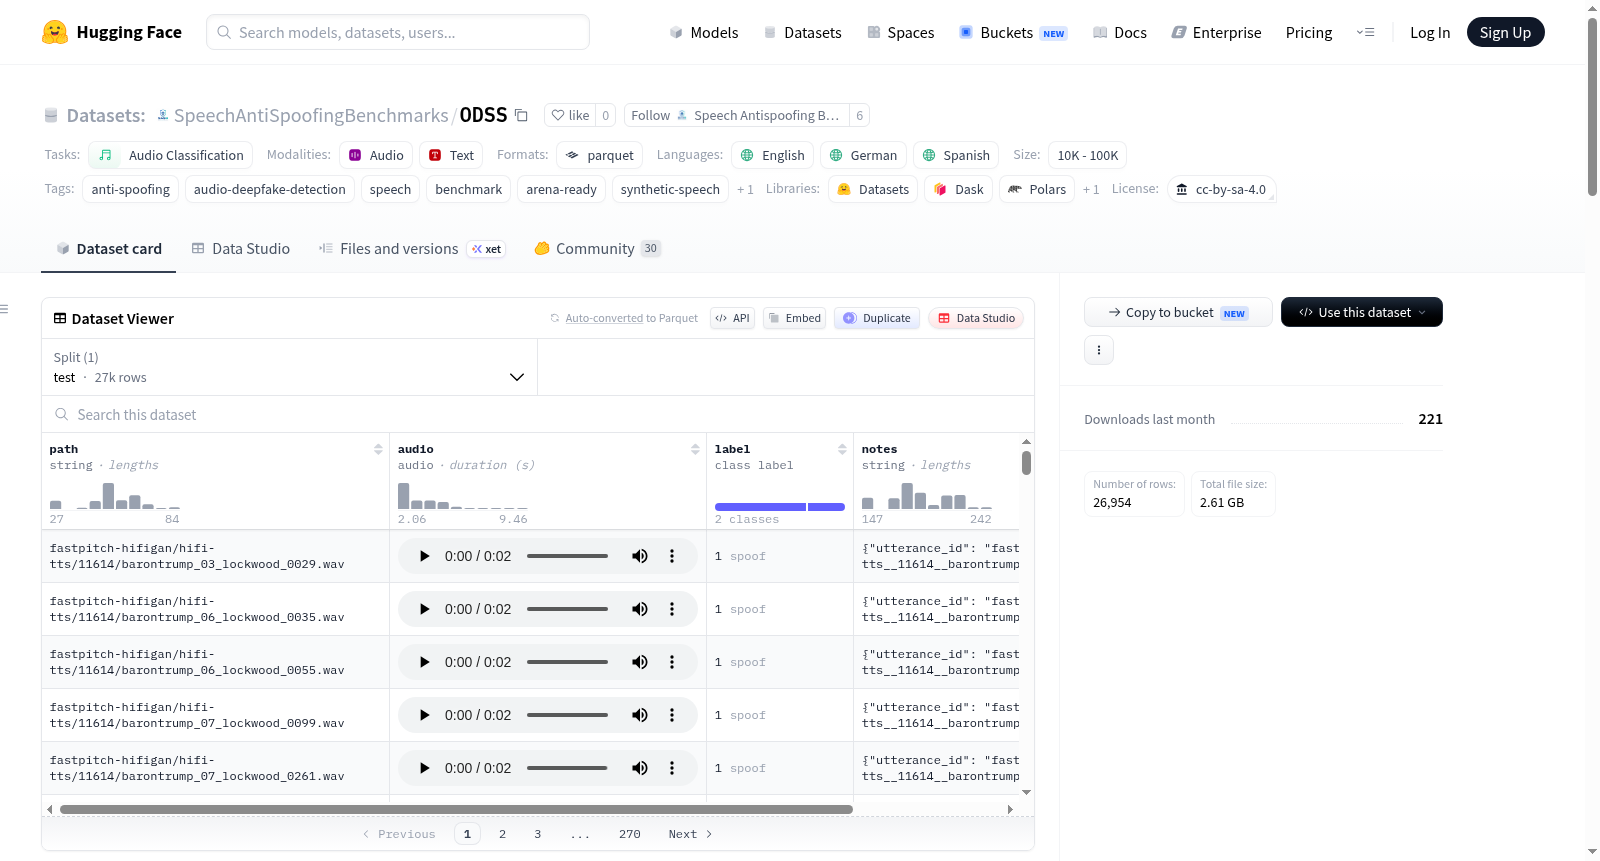Click the Next page button
The height and width of the screenshot is (861, 1600).
pos(690,834)
